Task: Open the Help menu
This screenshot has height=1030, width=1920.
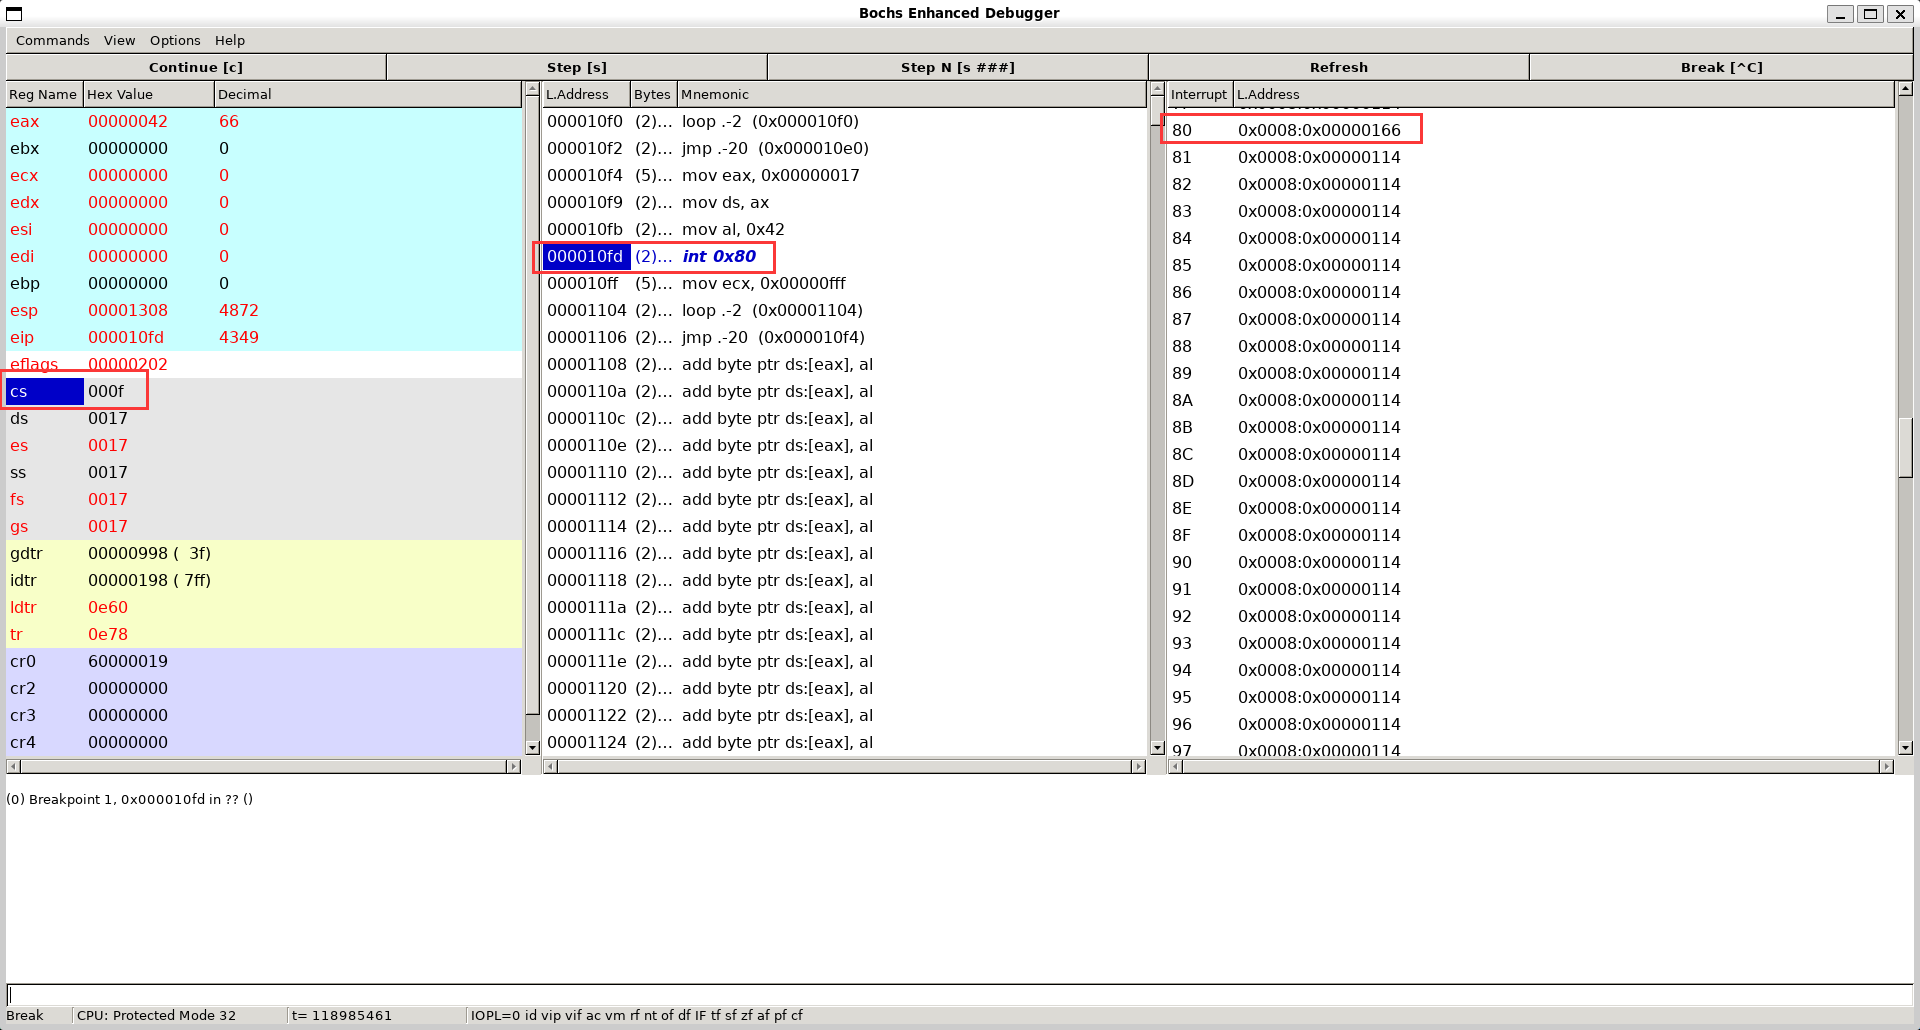Action: click(x=230, y=40)
